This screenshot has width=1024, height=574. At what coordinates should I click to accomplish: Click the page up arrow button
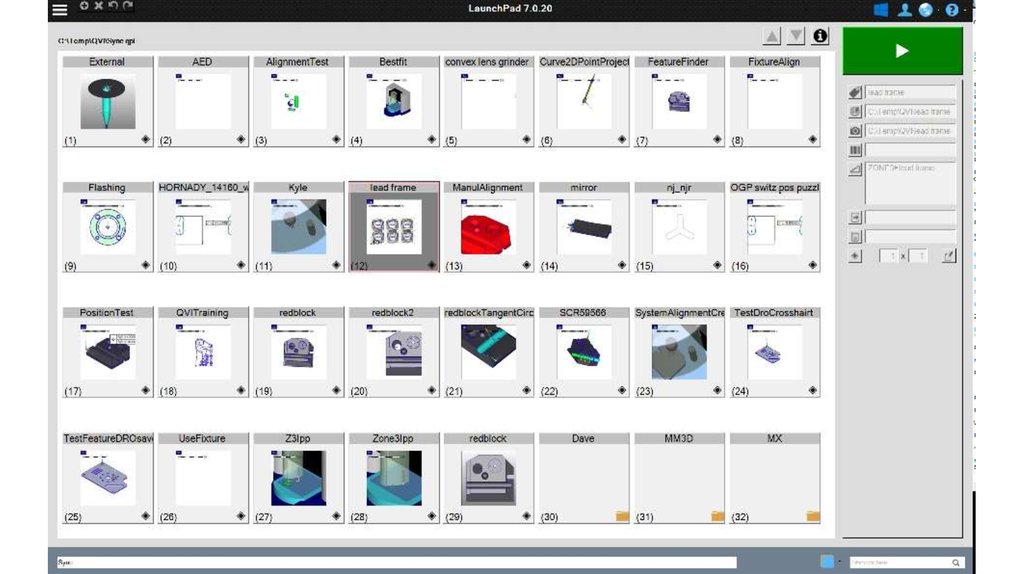pos(772,37)
